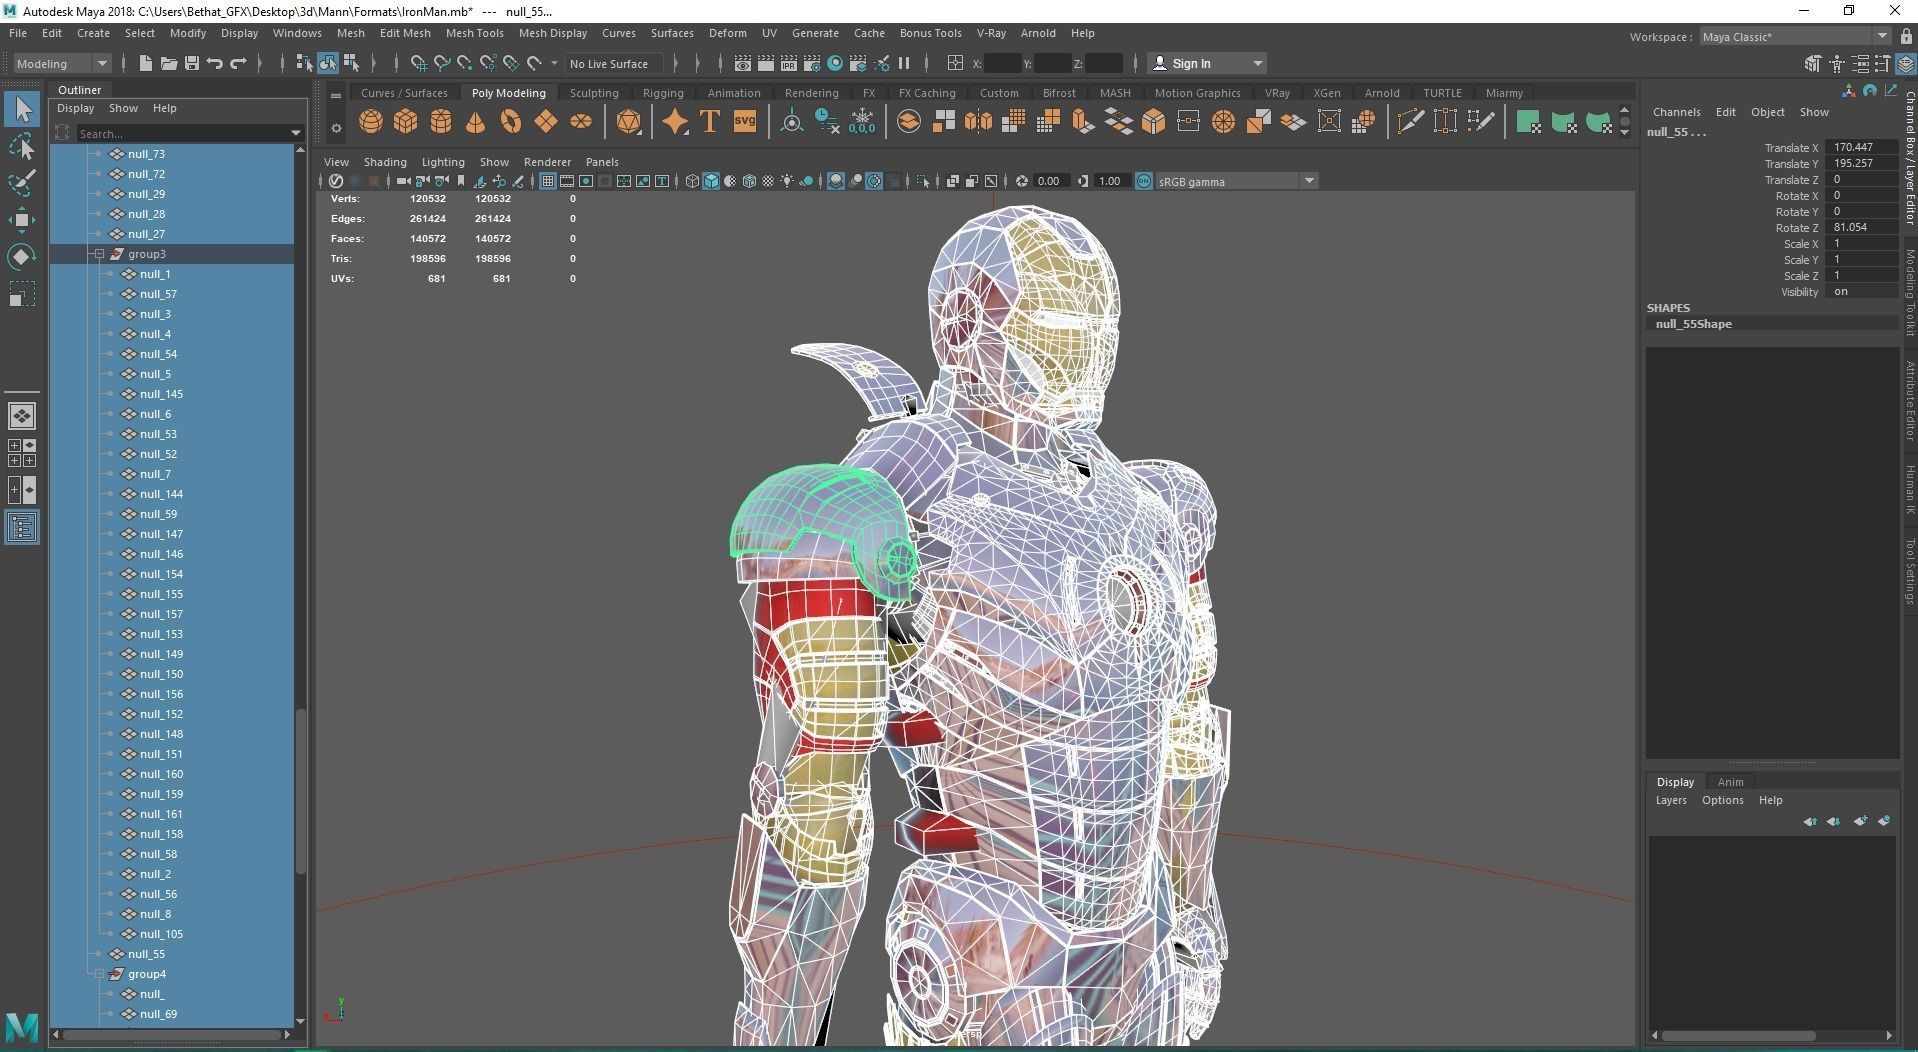Click the Translate X value field

pos(1860,147)
